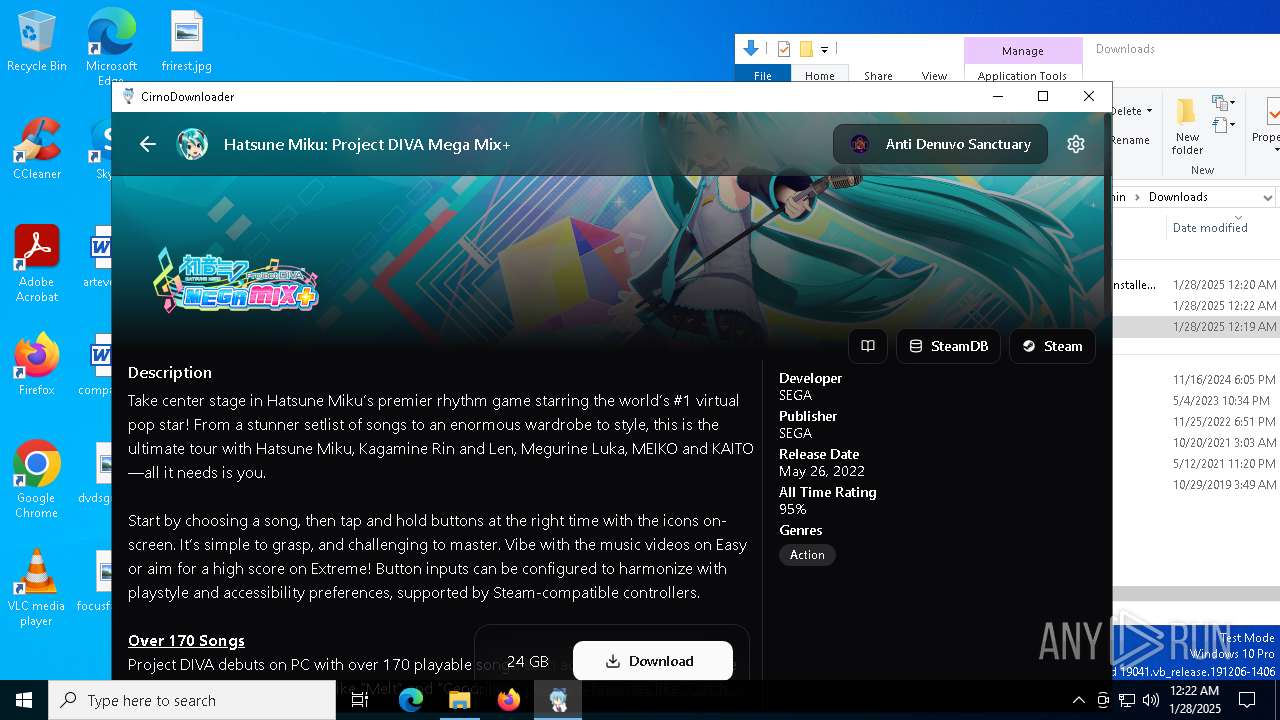Image resolution: width=1280 pixels, height=720 pixels.
Task: Go back using the arrow in CirnoDownloader
Action: click(x=148, y=144)
